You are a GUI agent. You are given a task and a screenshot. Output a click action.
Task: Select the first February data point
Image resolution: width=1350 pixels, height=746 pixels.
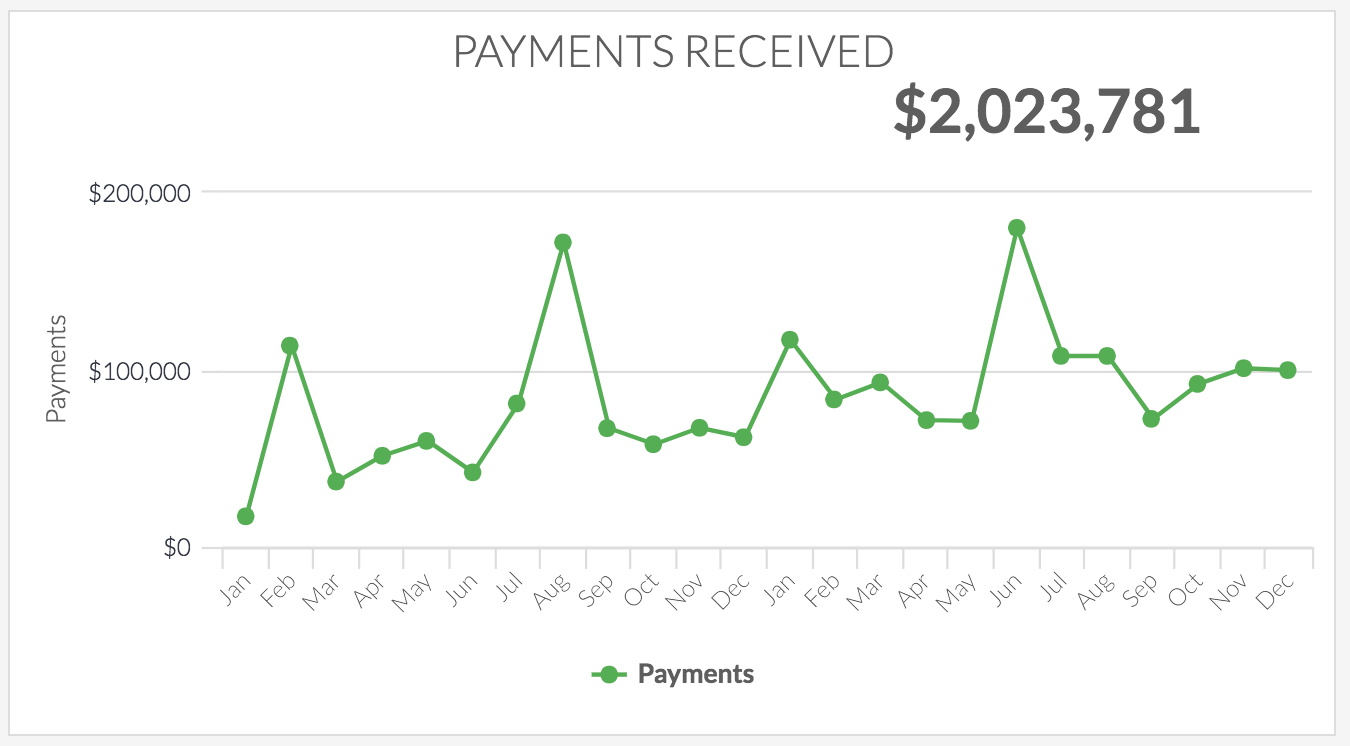[x=290, y=346]
